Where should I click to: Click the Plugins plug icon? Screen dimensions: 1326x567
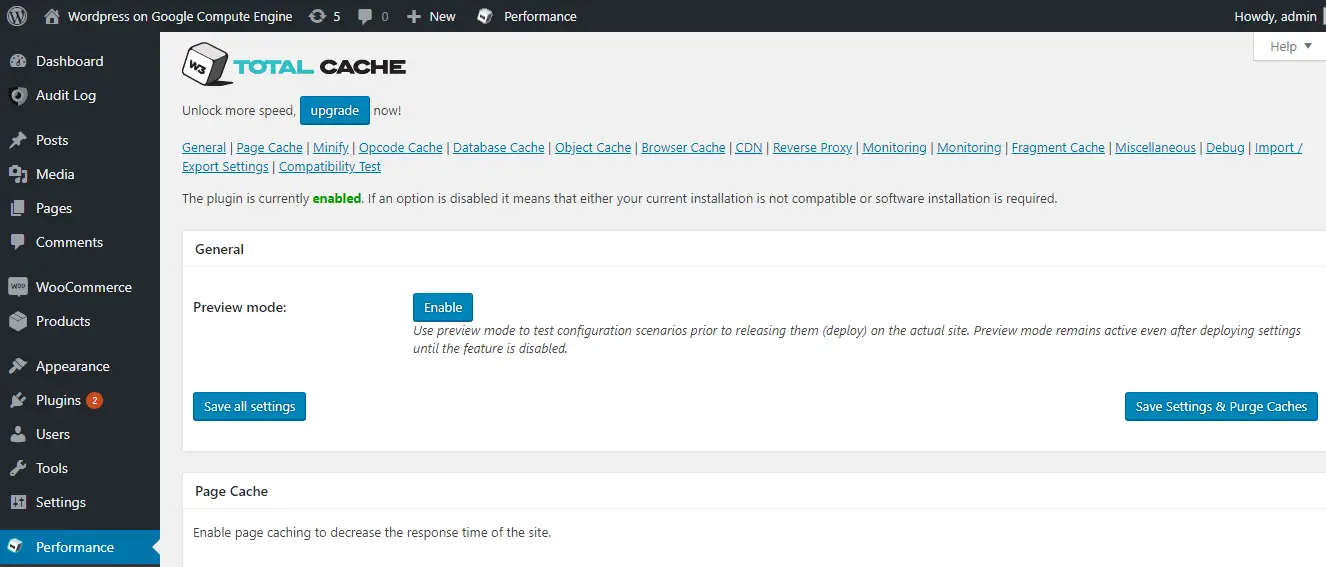click(x=18, y=400)
